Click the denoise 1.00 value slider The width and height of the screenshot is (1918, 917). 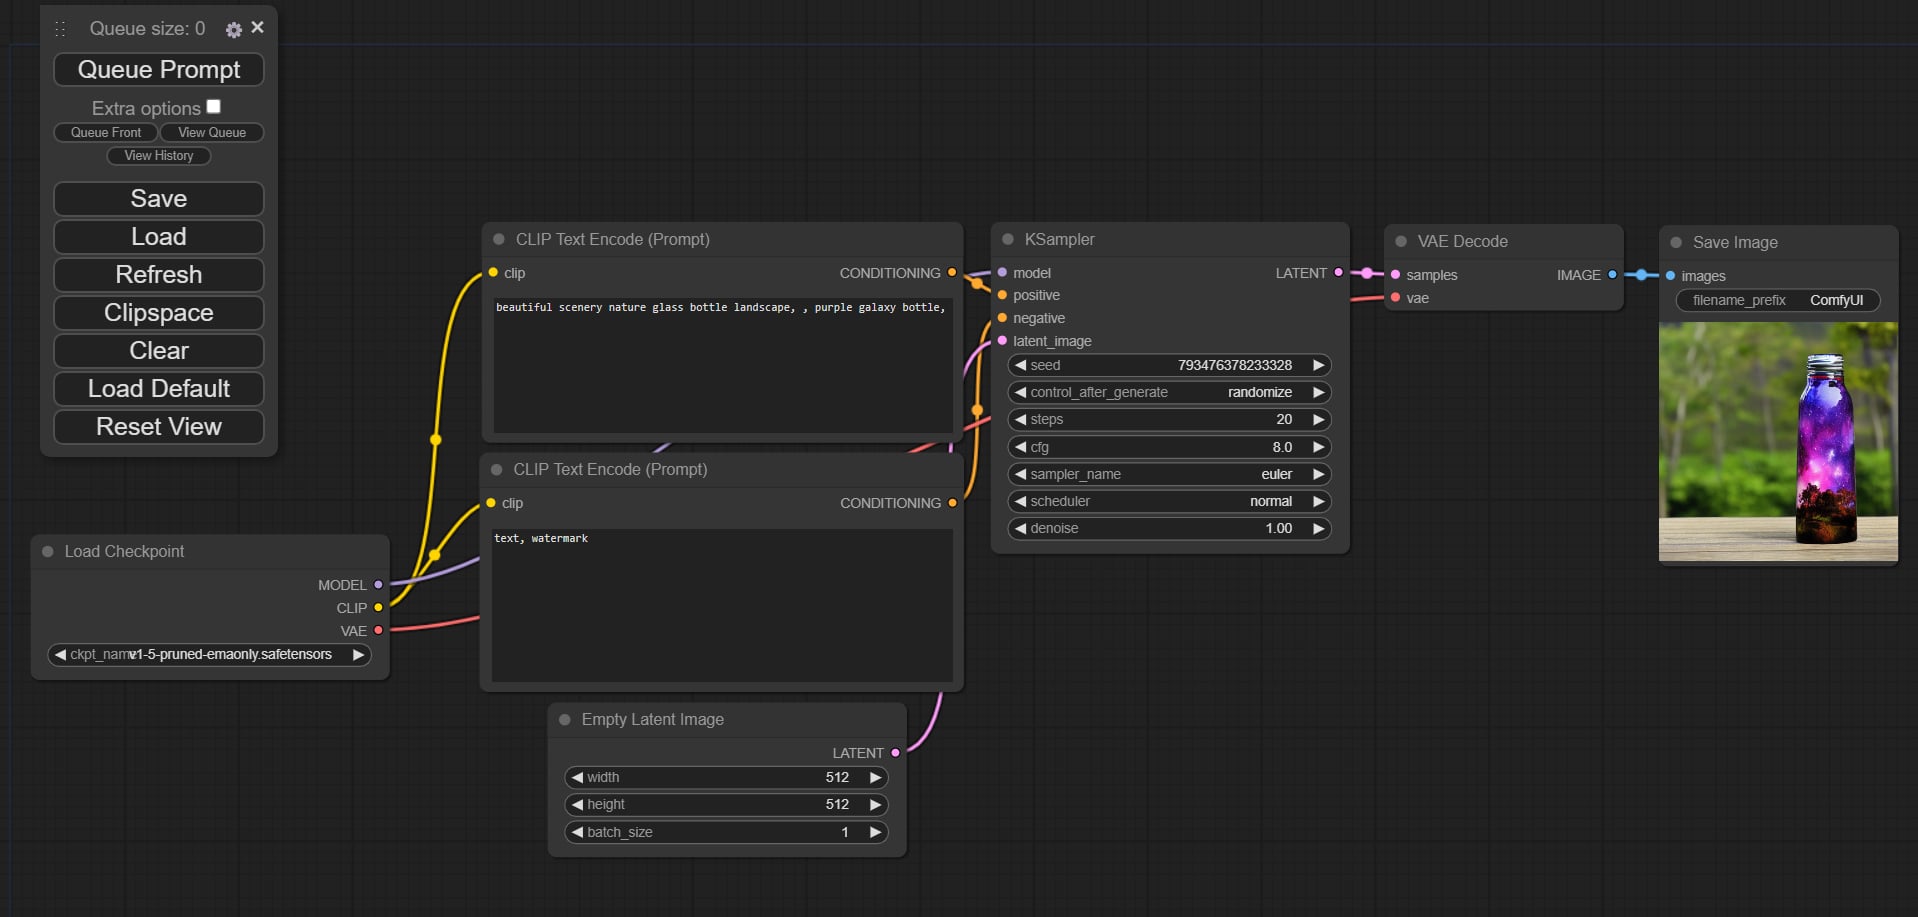click(1169, 528)
